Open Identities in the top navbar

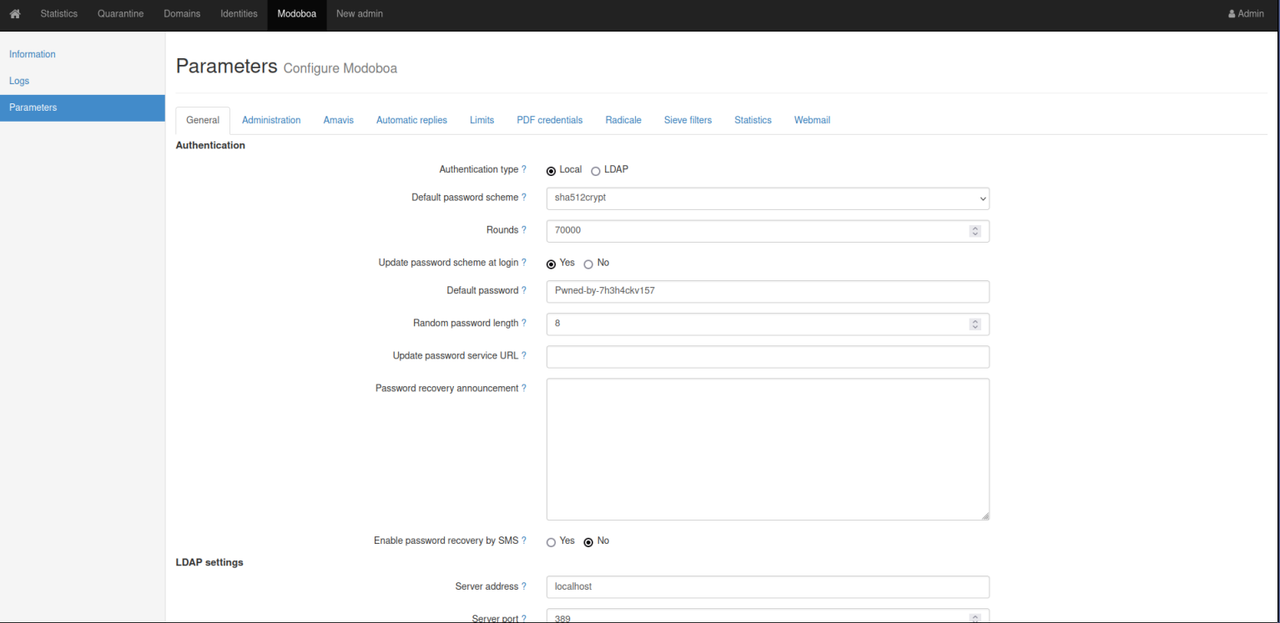coord(239,14)
